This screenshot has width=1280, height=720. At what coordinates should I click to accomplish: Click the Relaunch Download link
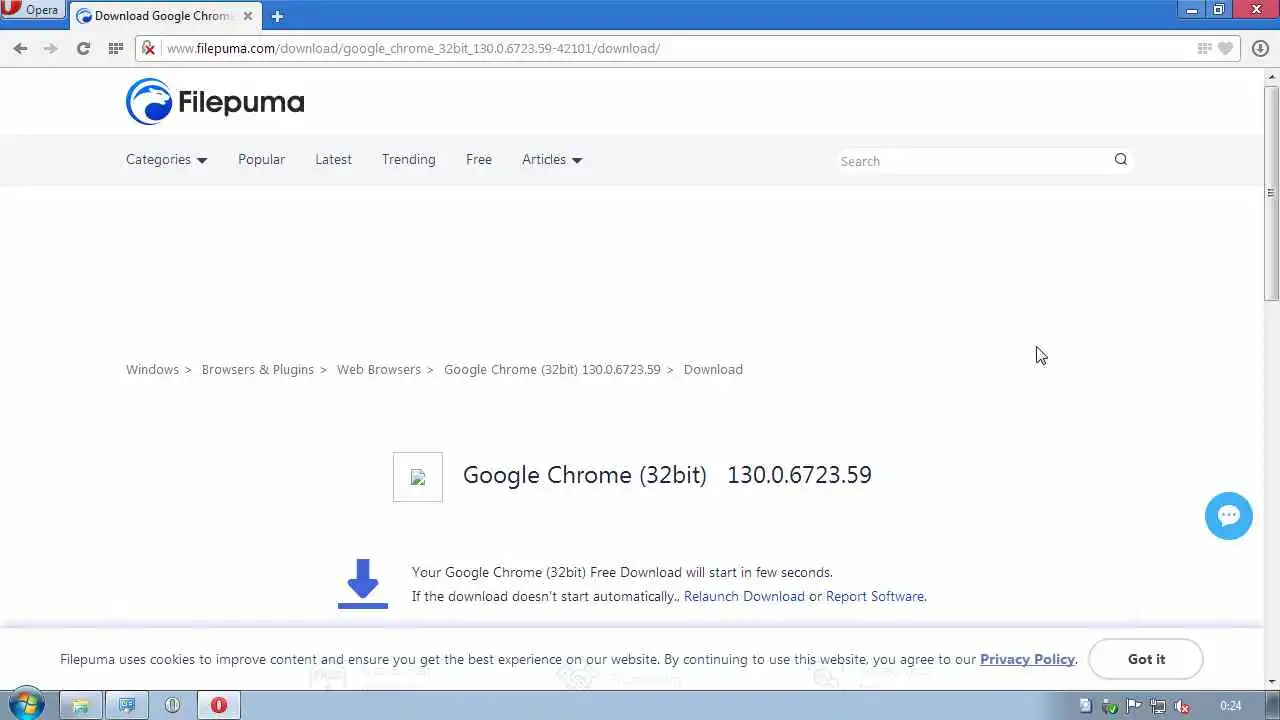744,596
